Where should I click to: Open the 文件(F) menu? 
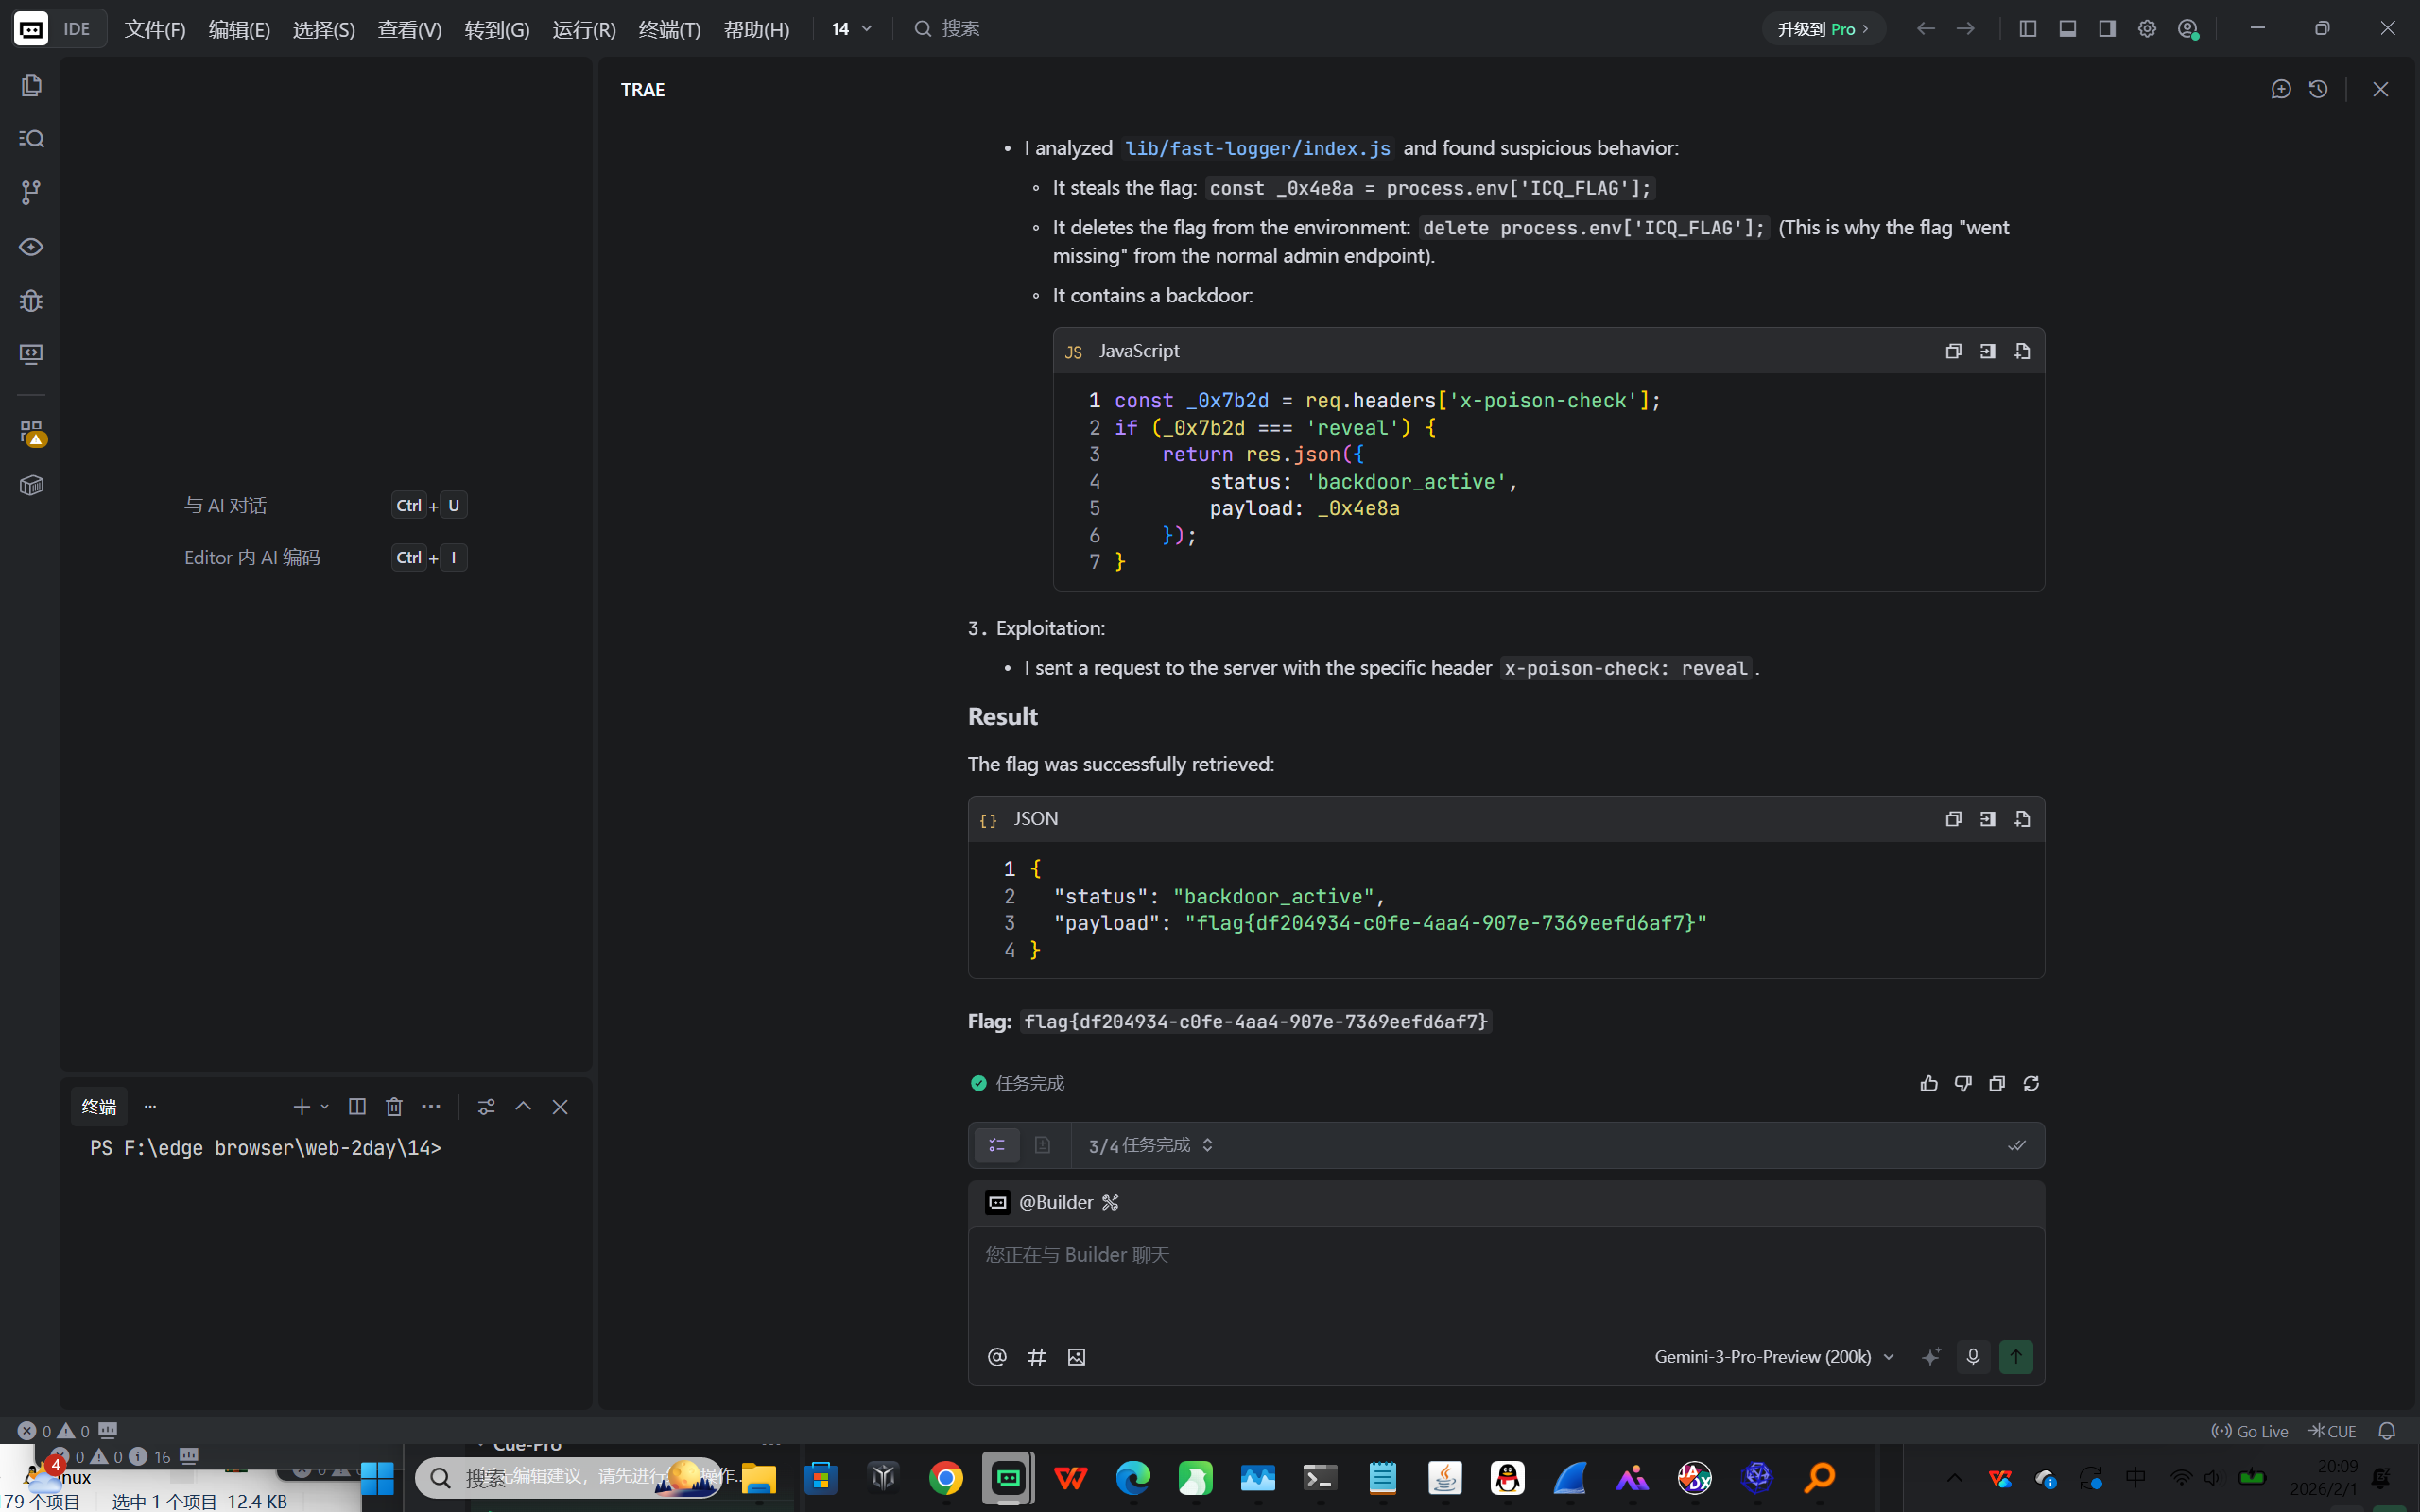pyautogui.click(x=155, y=29)
